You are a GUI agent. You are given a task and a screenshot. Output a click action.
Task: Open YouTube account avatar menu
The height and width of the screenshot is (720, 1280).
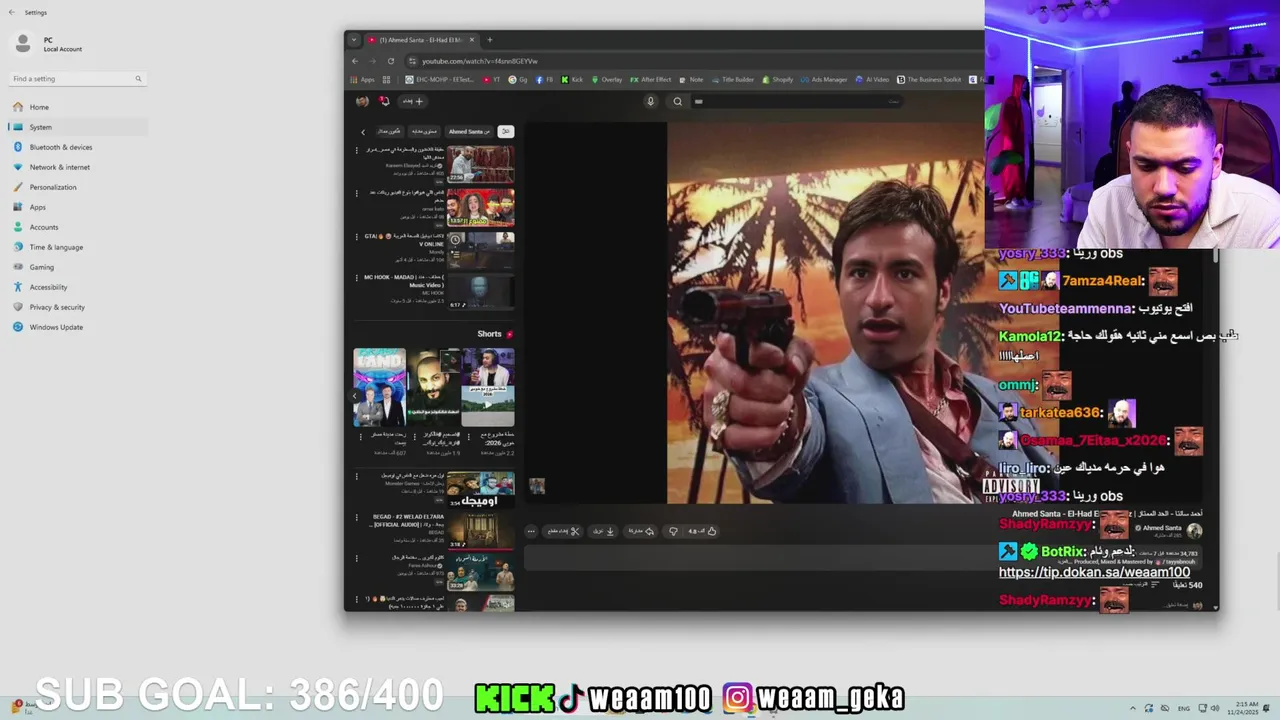362,101
